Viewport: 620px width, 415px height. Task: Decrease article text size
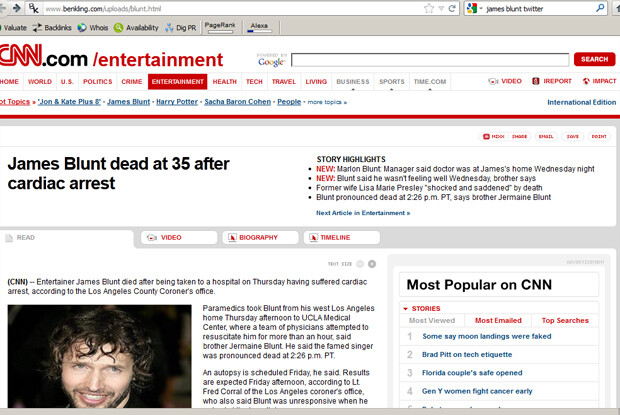click(360, 264)
